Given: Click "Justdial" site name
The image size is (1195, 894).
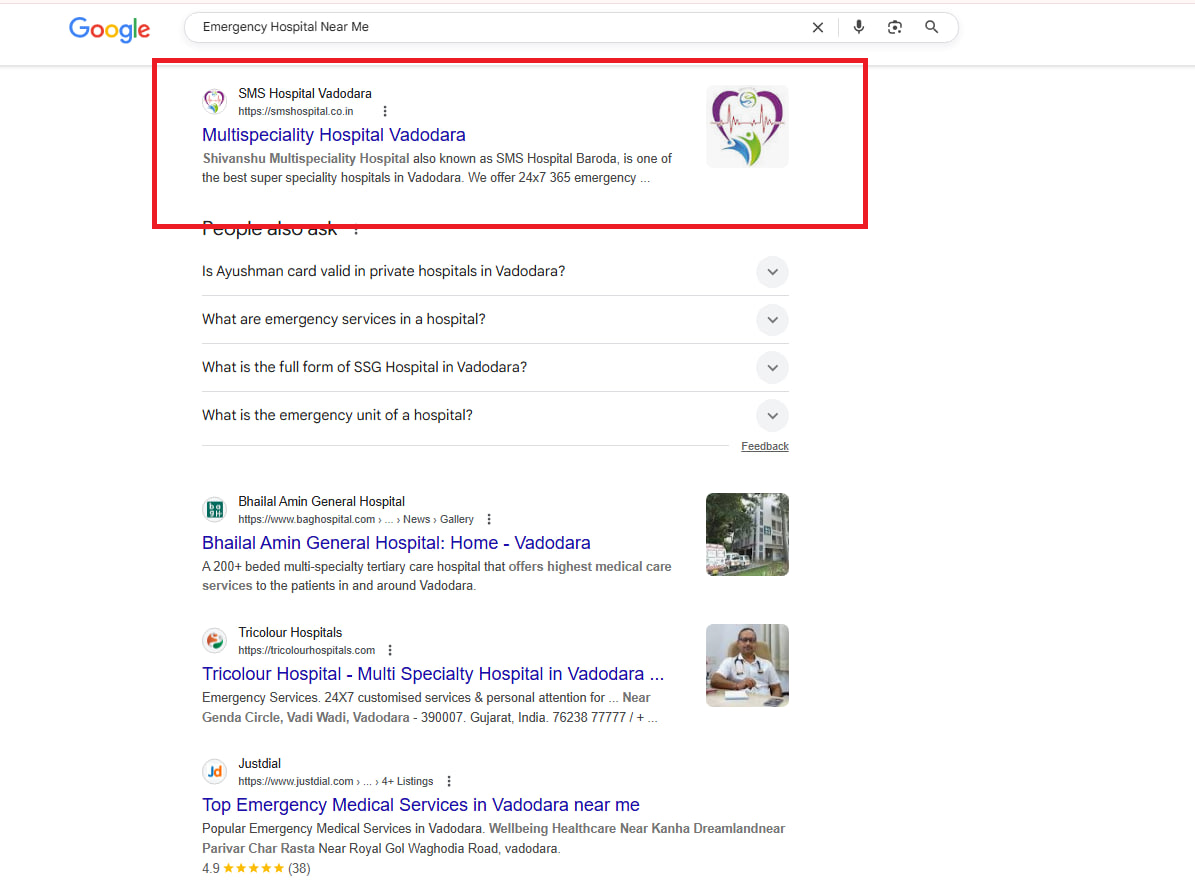Looking at the screenshot, I should [x=259, y=764].
